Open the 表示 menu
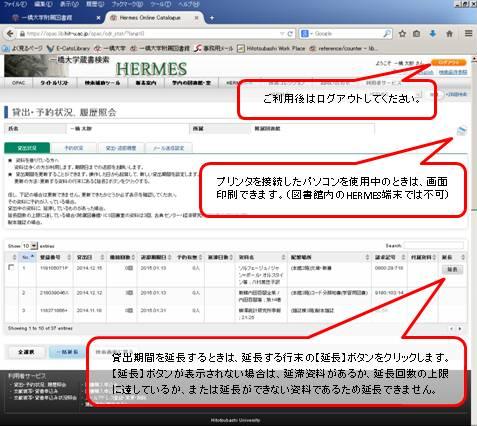 coord(69,4)
